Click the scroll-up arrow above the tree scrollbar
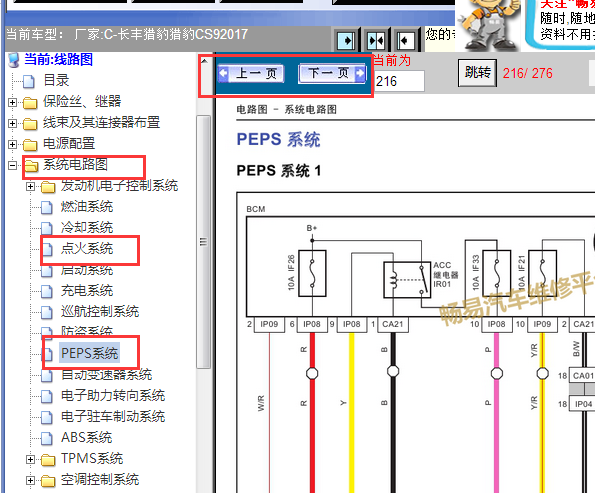 pyautogui.click(x=204, y=61)
